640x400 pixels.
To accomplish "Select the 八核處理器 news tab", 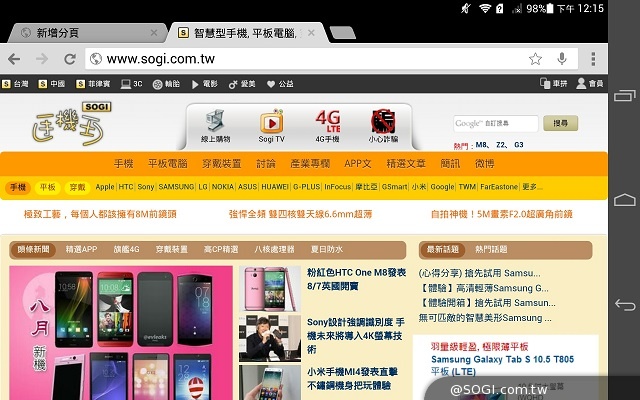I will pos(274,249).
